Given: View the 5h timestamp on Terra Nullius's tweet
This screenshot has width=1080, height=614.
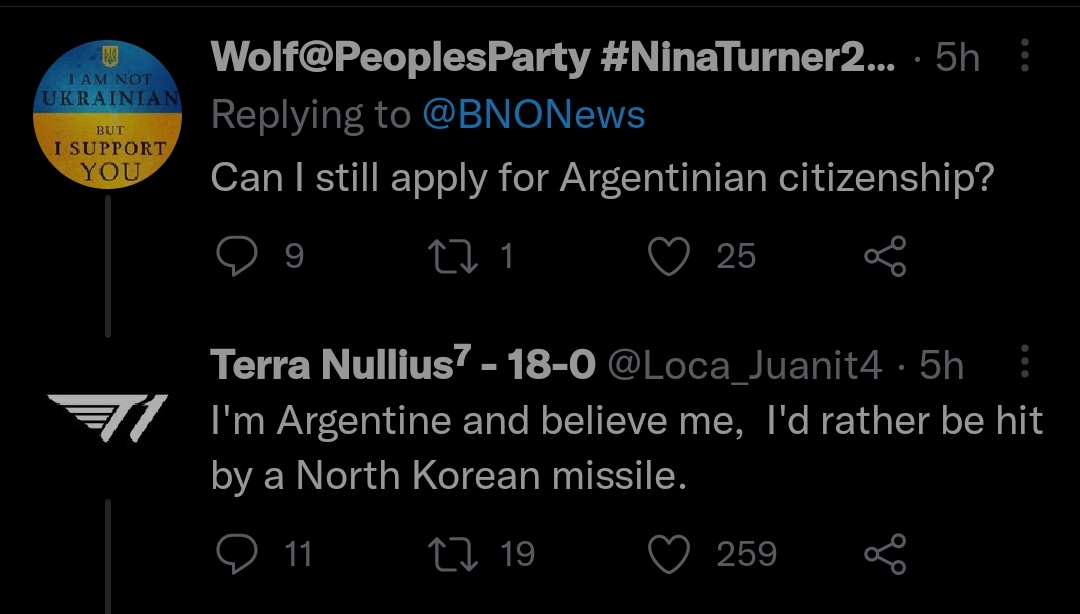Looking at the screenshot, I should pyautogui.click(x=941, y=367).
